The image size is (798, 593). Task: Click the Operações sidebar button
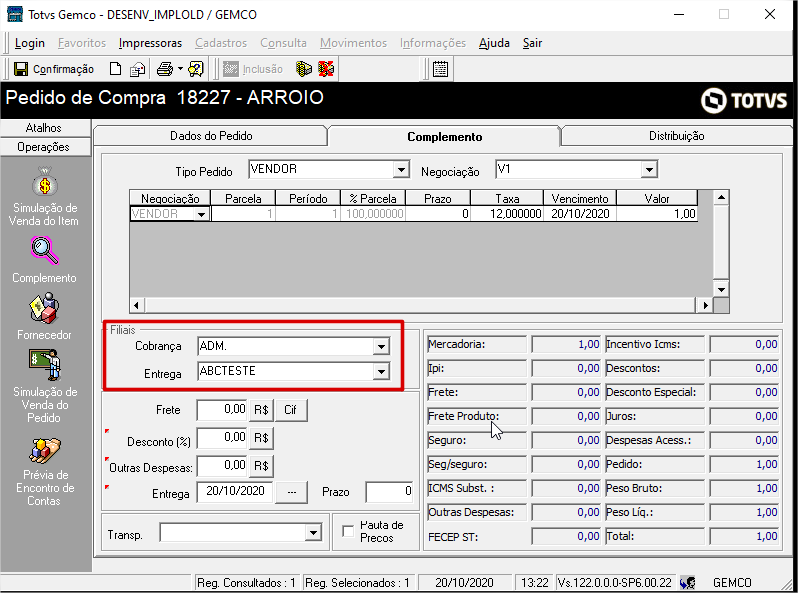point(45,147)
